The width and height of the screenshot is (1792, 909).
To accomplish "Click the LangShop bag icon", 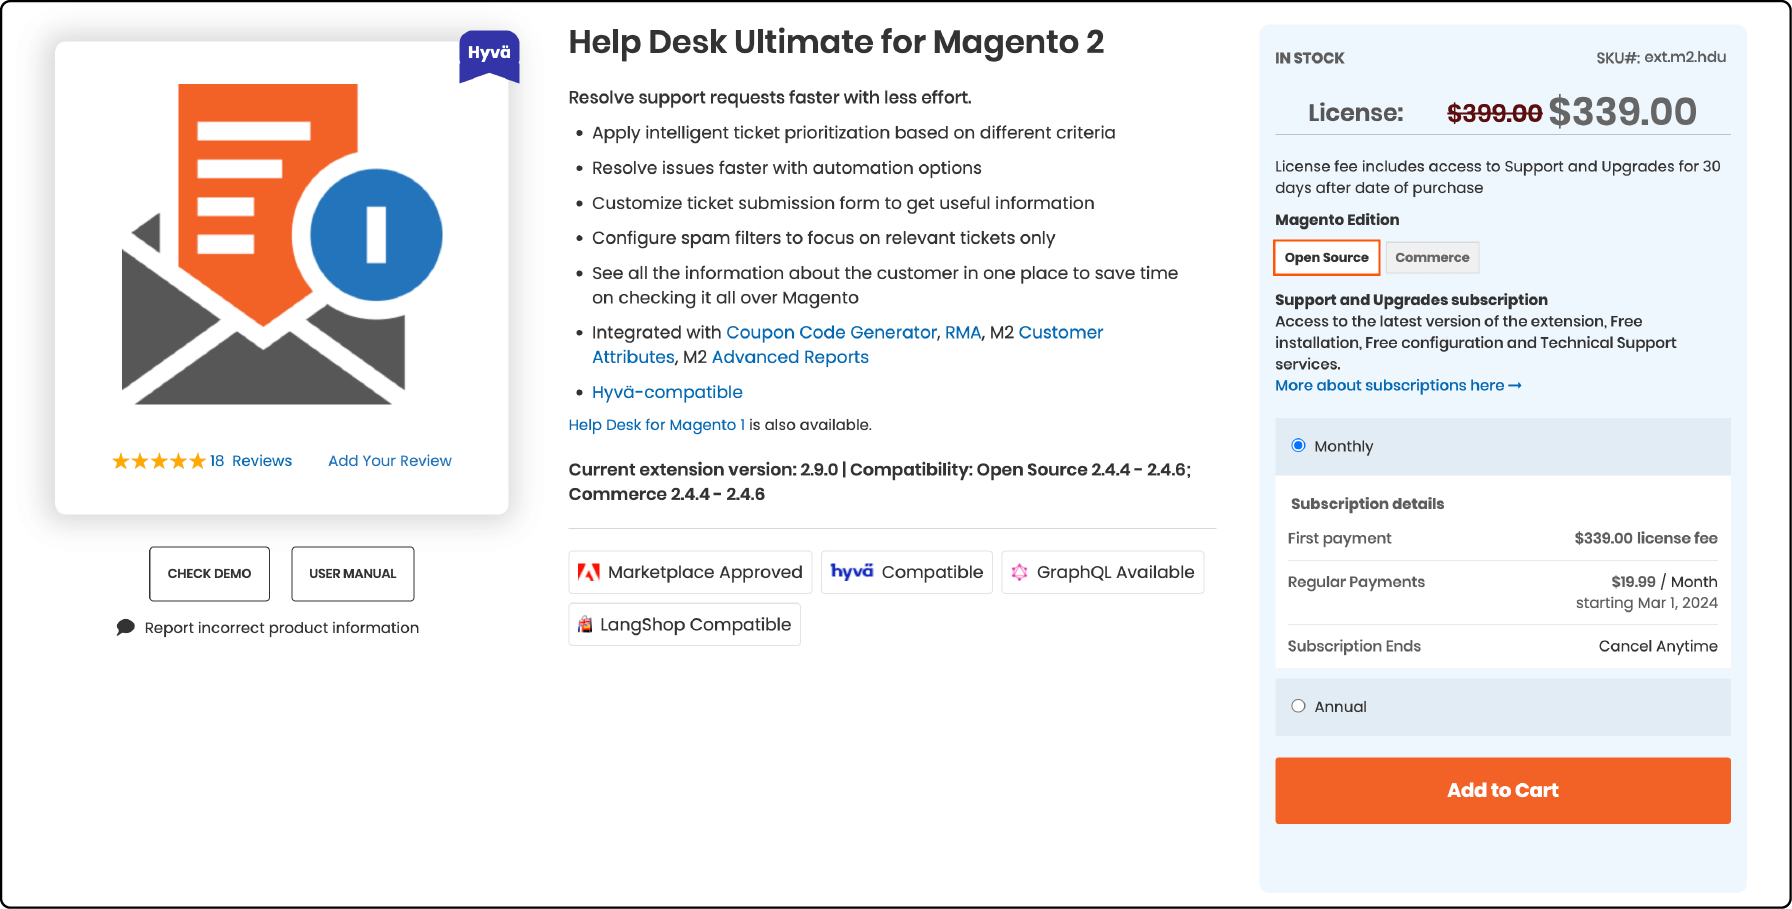I will (585, 624).
